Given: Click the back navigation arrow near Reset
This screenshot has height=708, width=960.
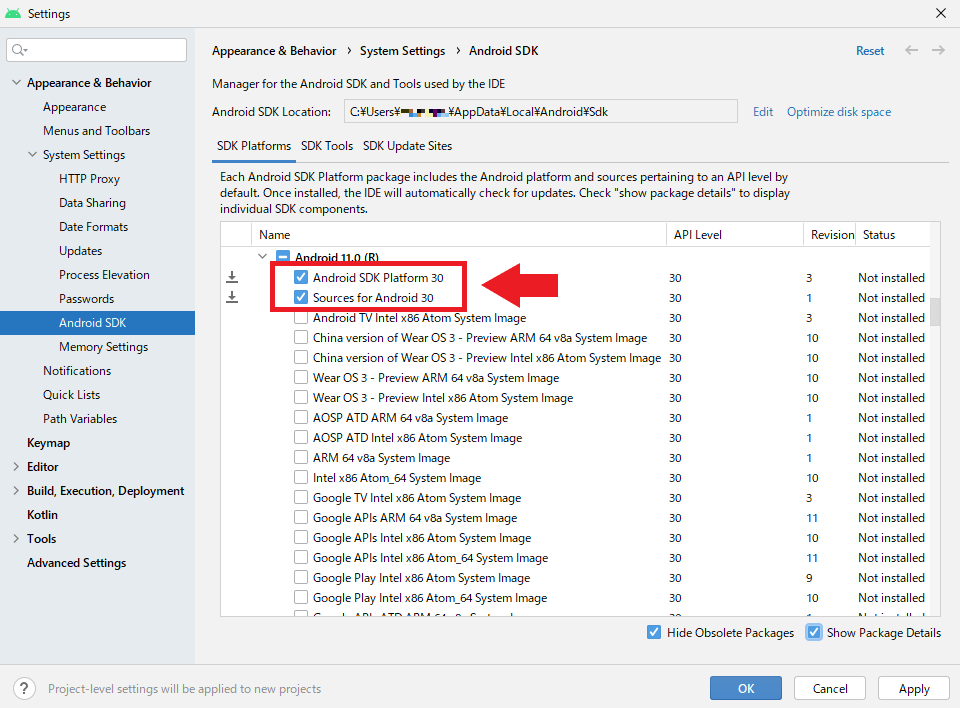Looking at the screenshot, I should pyautogui.click(x=911, y=50).
